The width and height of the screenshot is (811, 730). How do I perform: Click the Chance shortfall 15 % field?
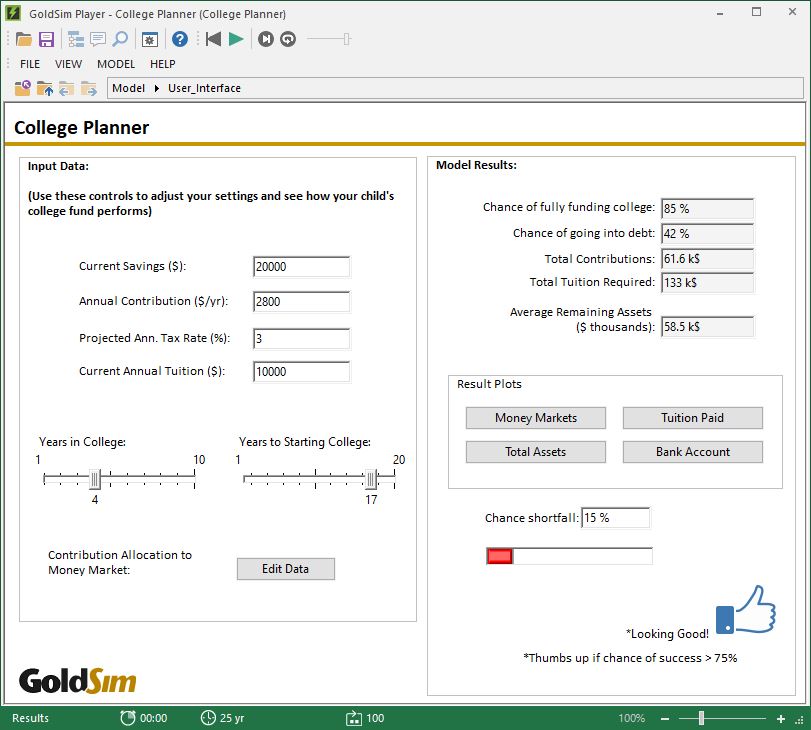click(615, 518)
